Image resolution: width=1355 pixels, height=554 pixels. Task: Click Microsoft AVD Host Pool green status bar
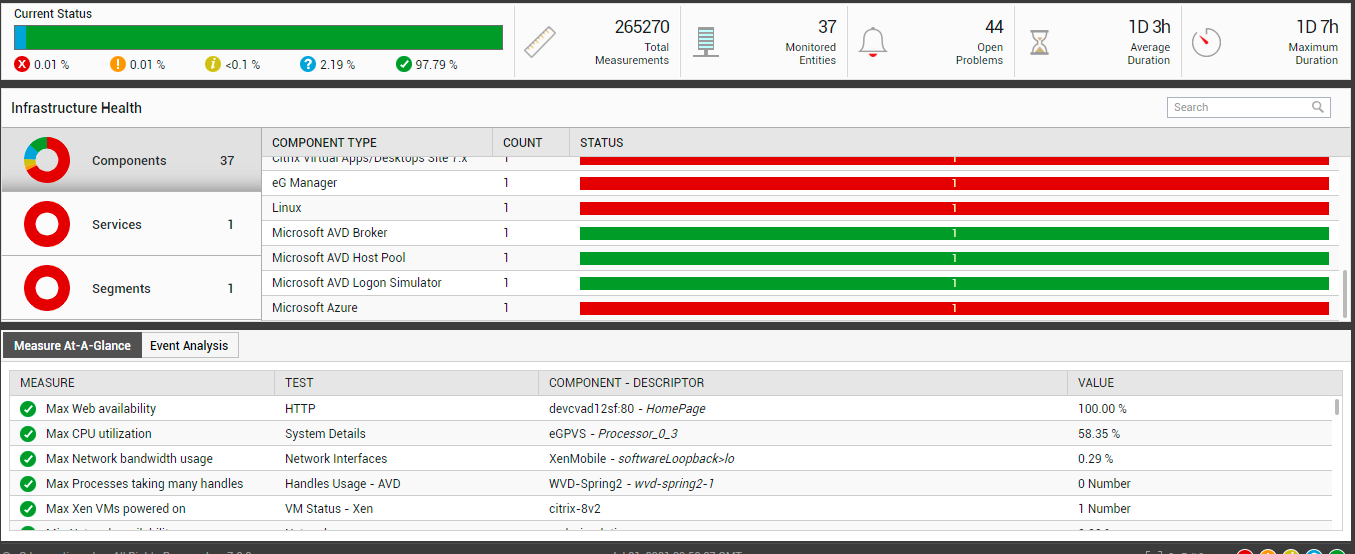(x=954, y=258)
